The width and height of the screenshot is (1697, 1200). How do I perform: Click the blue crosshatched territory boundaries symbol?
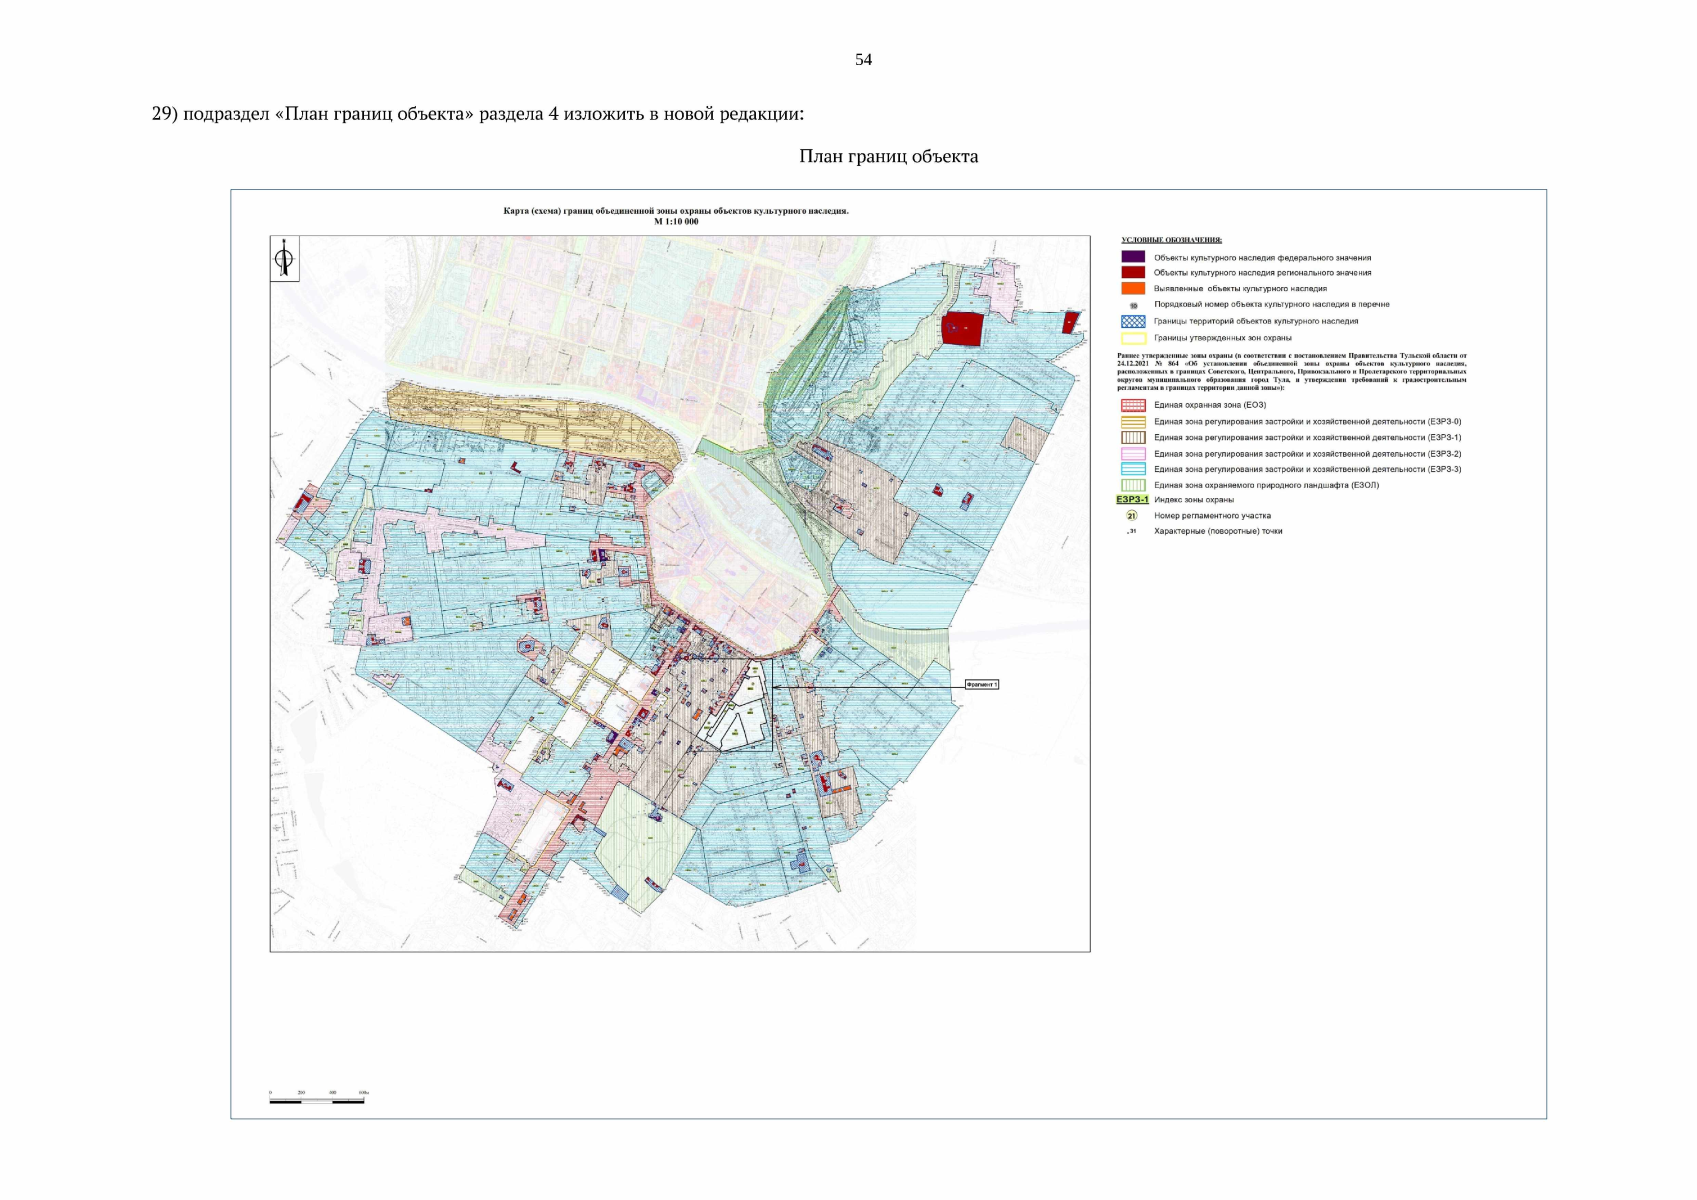click(1133, 321)
